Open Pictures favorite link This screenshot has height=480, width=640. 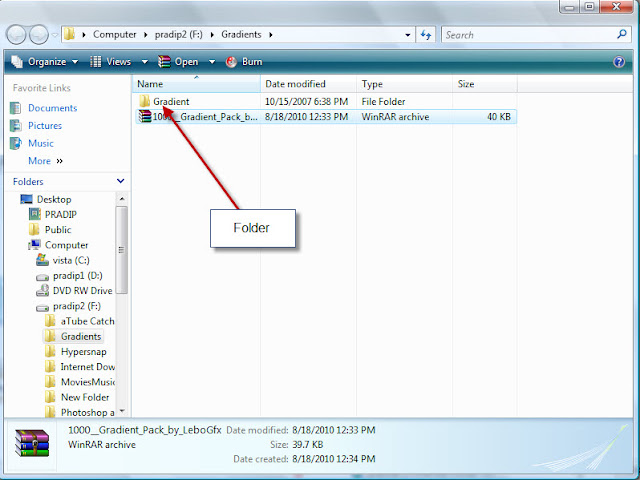[x=45, y=126]
